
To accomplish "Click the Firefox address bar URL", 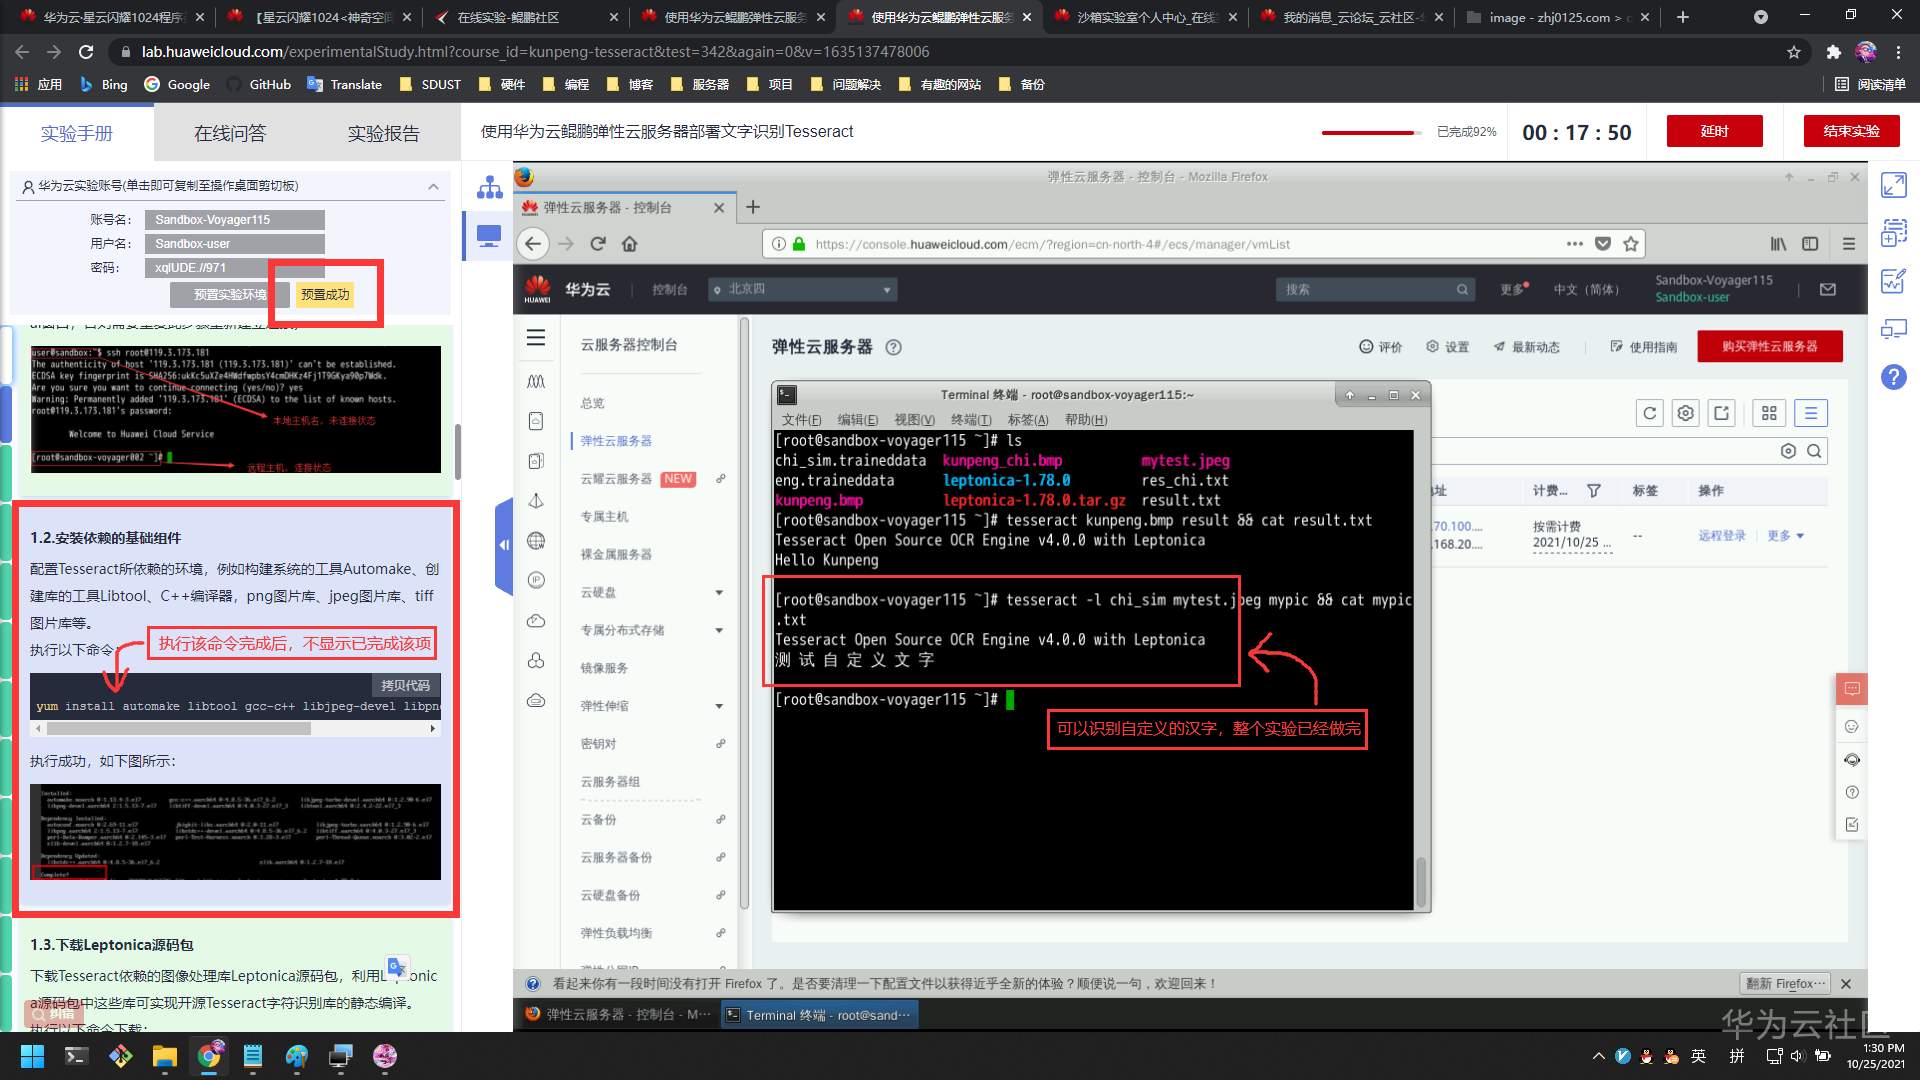I will (1052, 244).
